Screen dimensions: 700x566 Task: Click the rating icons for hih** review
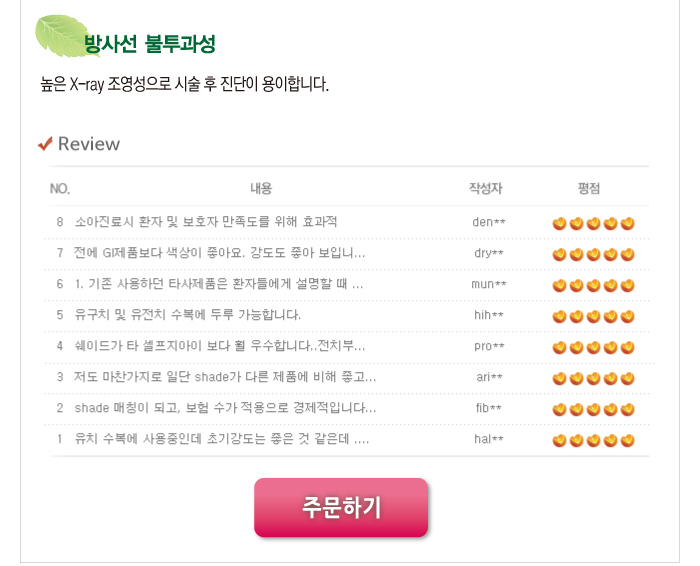coord(593,316)
